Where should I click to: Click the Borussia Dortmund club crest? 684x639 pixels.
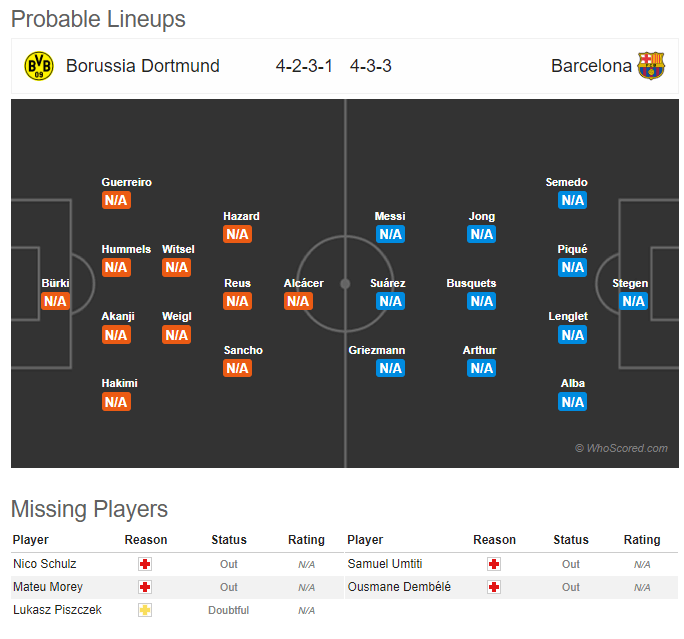[39, 66]
